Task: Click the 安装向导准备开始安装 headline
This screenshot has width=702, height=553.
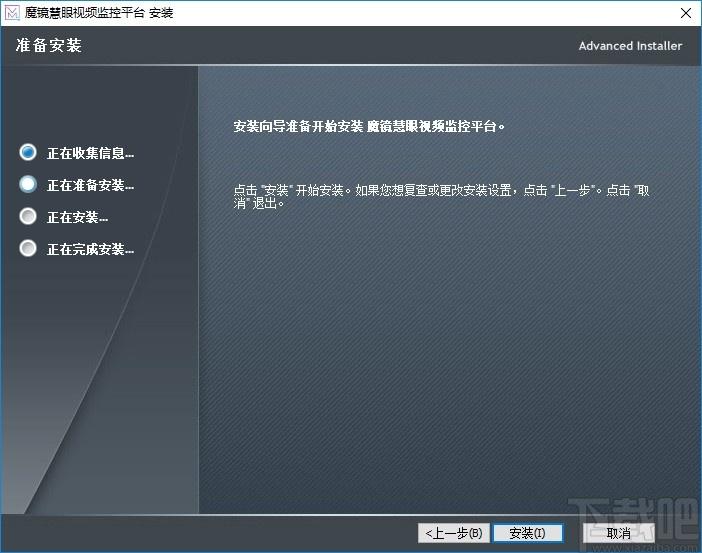Action: point(369,127)
